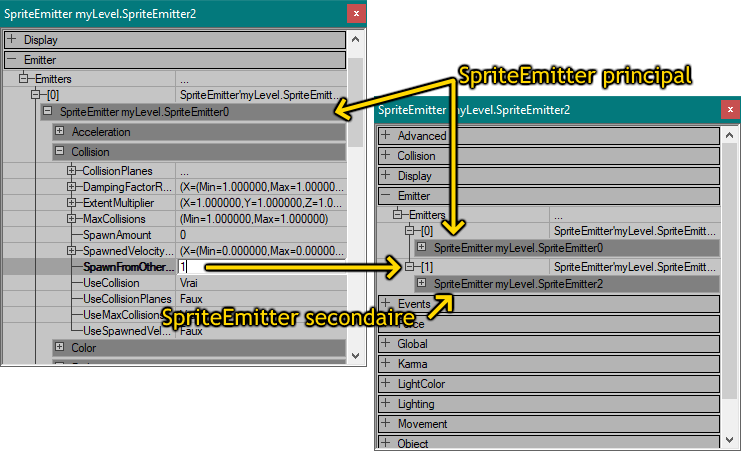Collapse the Collision section in left window
The width and height of the screenshot is (741, 451).
60,151
